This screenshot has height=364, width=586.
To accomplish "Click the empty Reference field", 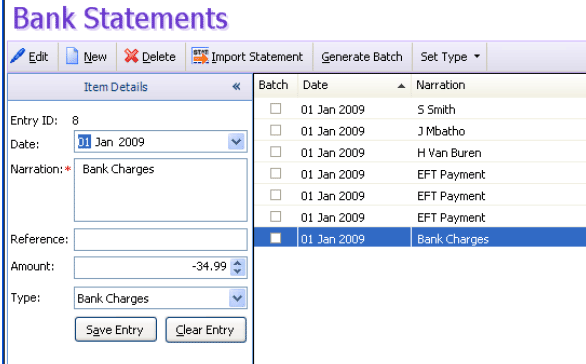I will 161,239.
